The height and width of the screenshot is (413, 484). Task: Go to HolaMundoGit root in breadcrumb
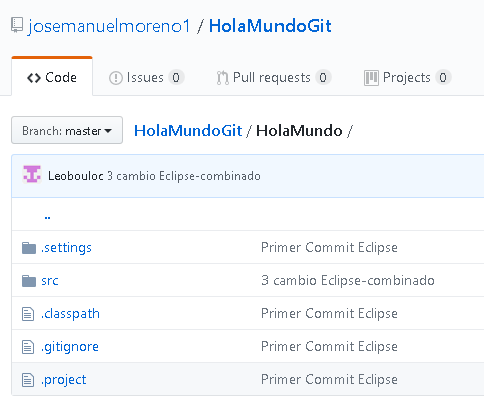pyautogui.click(x=188, y=130)
